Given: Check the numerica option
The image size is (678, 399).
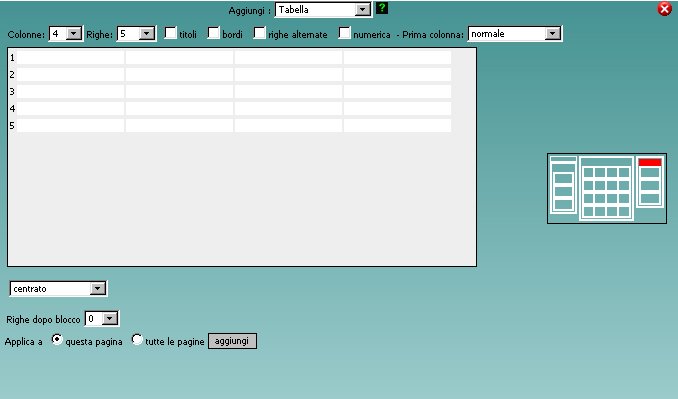Looking at the screenshot, I should (x=345, y=33).
